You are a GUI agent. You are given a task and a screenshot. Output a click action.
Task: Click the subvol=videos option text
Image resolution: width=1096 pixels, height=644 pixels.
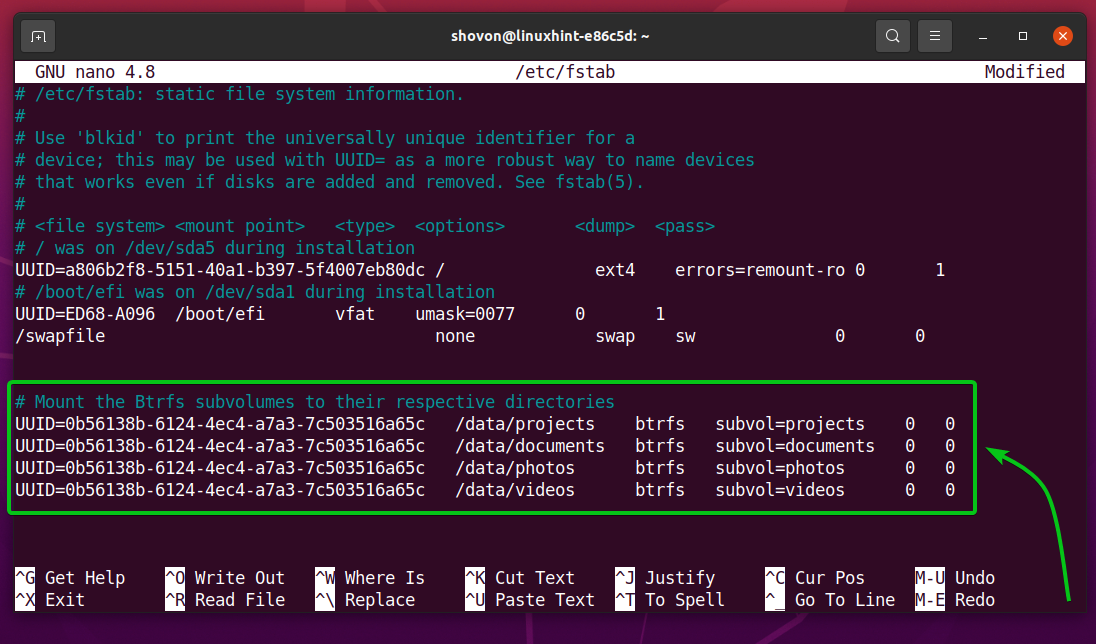coord(780,490)
